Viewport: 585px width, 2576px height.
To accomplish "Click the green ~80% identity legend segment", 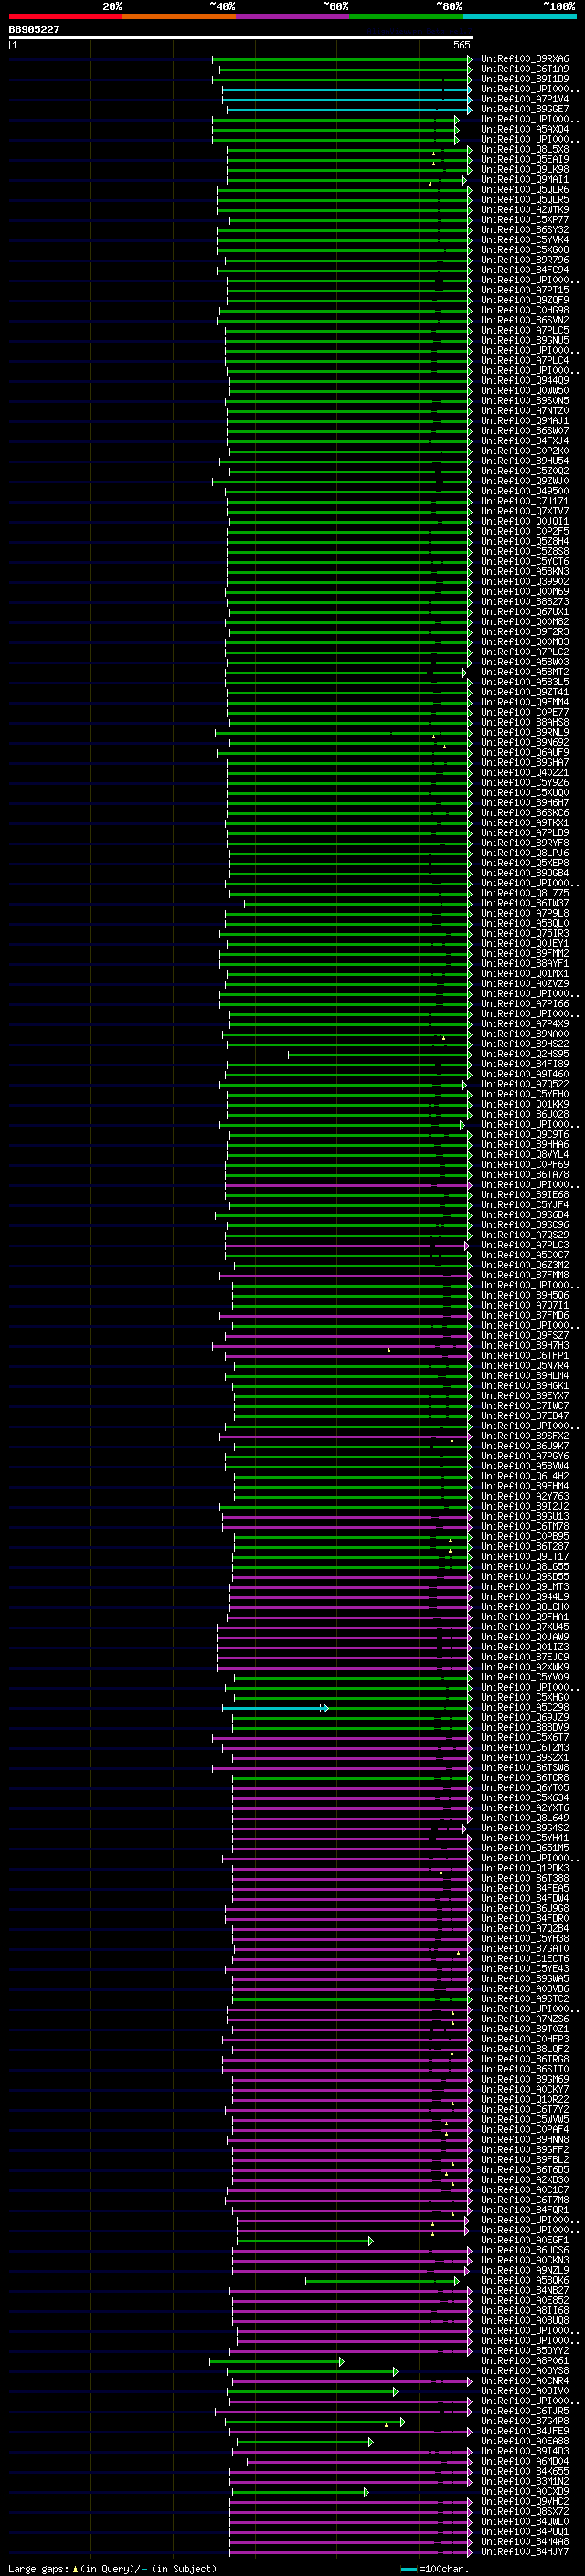I will tap(406, 16).
